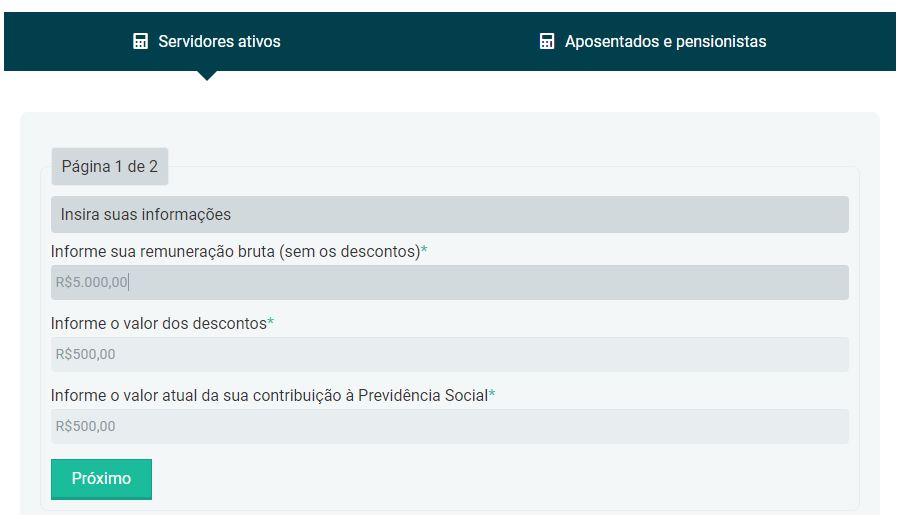Select the valor dos descontos input field
The height and width of the screenshot is (515, 904).
450,354
